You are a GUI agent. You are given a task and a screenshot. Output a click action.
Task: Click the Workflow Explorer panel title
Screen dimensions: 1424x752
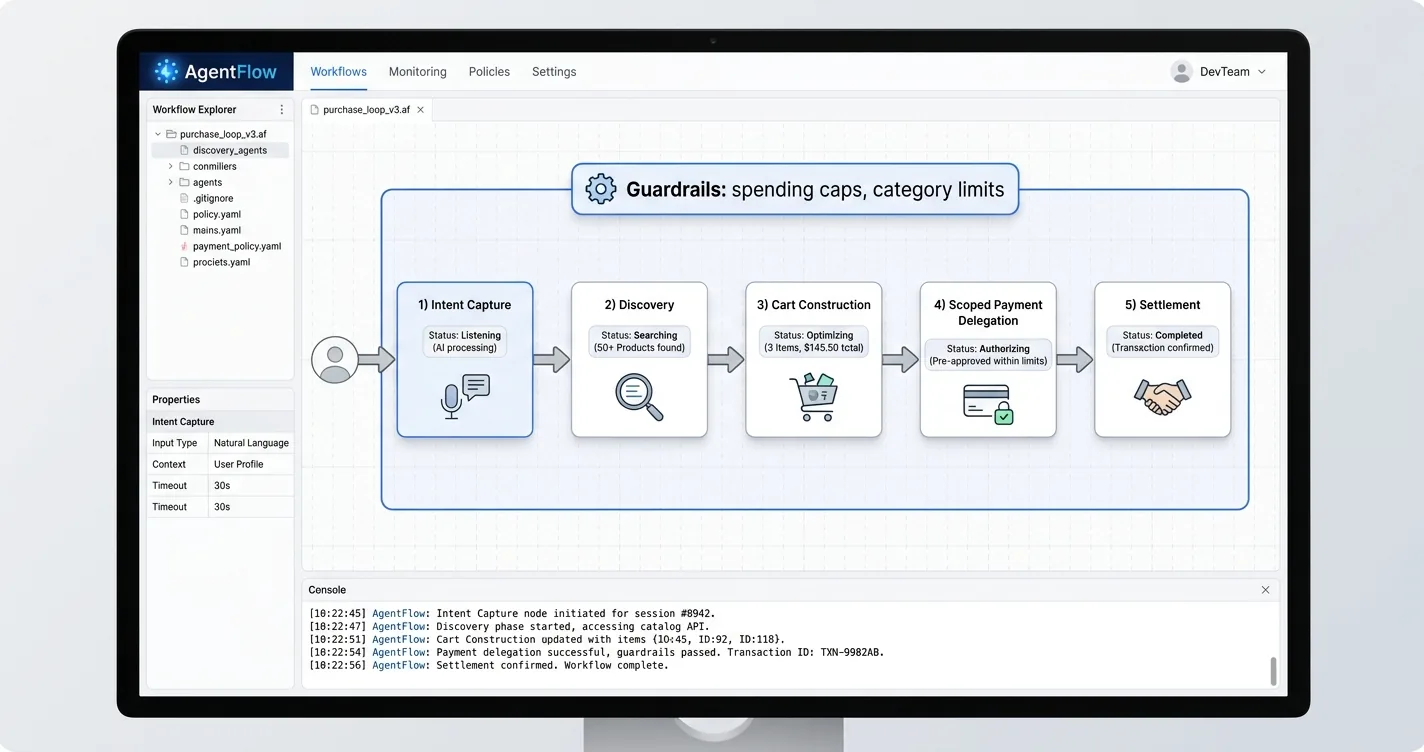194,110
